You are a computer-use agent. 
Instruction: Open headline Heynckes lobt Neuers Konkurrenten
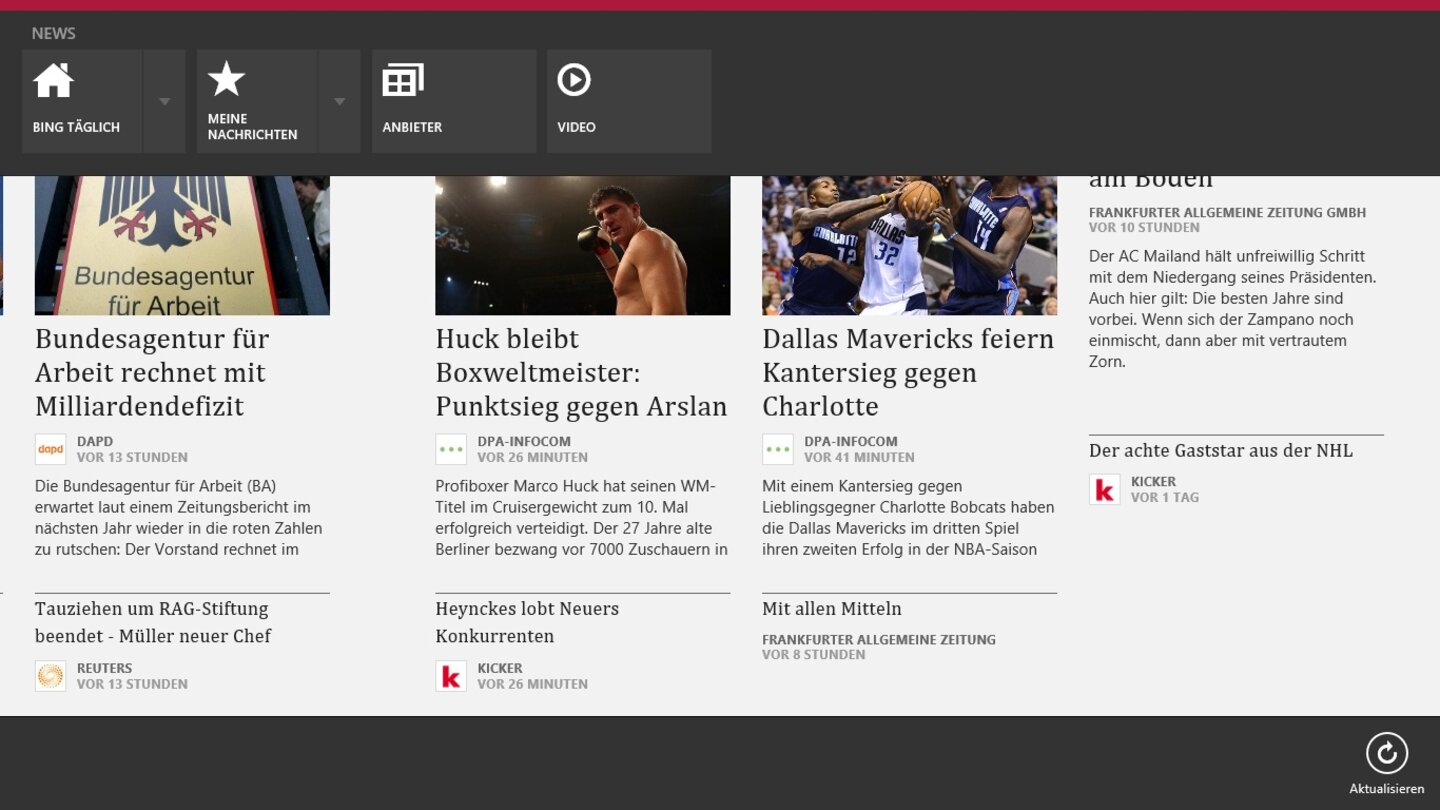coord(527,622)
